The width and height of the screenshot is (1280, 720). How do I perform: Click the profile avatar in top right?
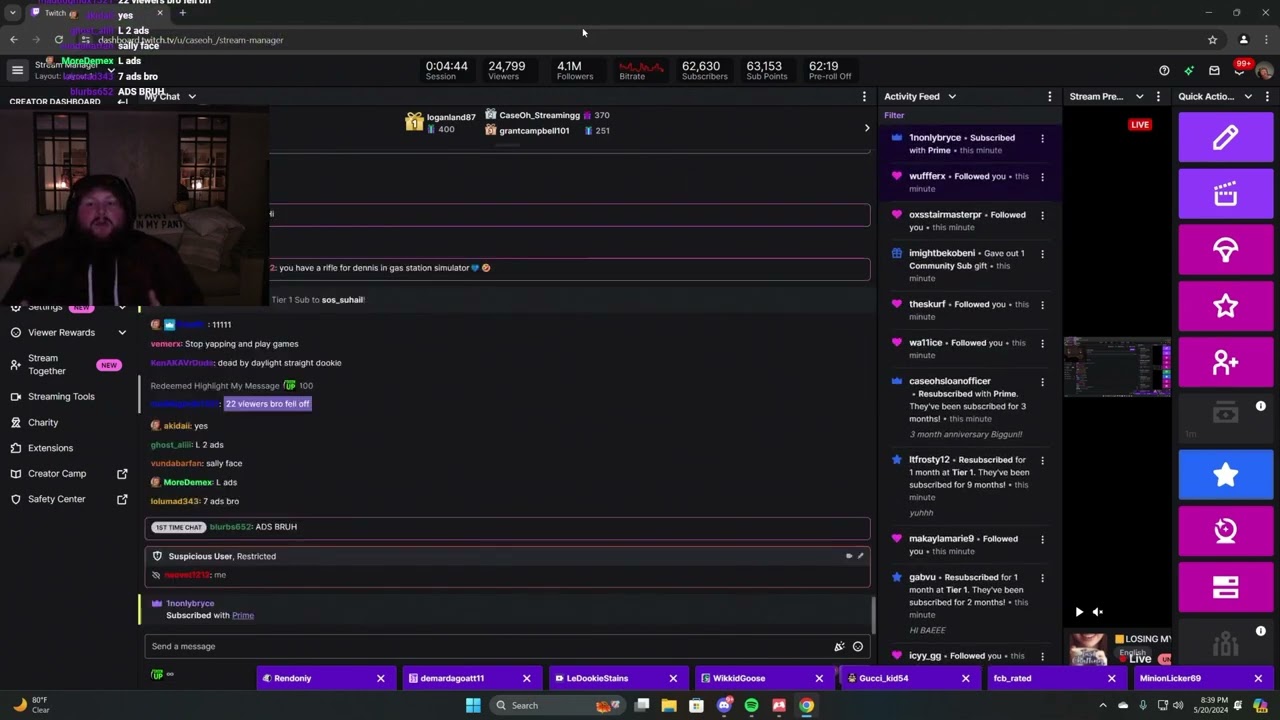[1264, 71]
